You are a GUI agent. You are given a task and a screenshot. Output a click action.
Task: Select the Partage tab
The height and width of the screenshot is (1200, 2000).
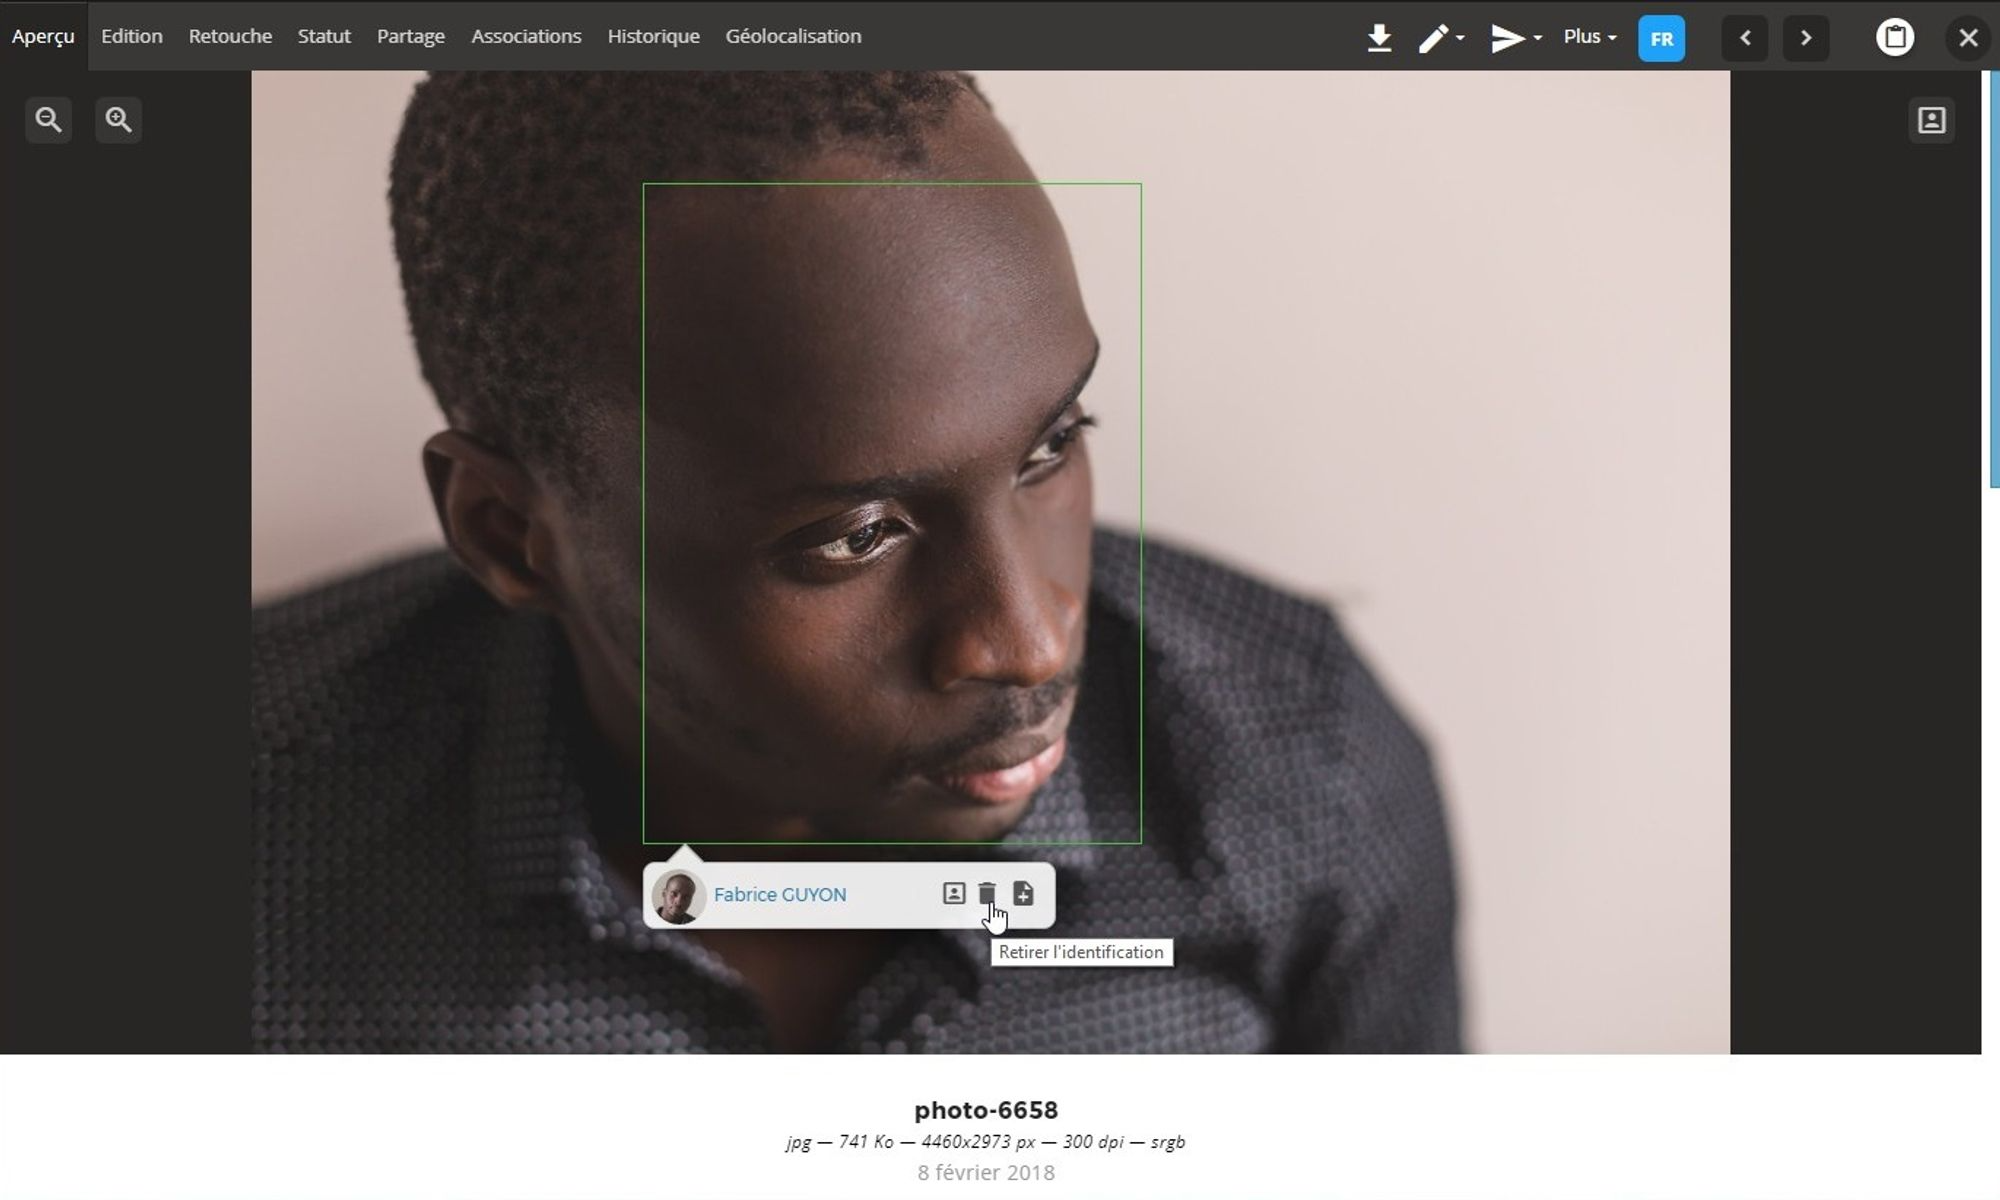(x=410, y=36)
